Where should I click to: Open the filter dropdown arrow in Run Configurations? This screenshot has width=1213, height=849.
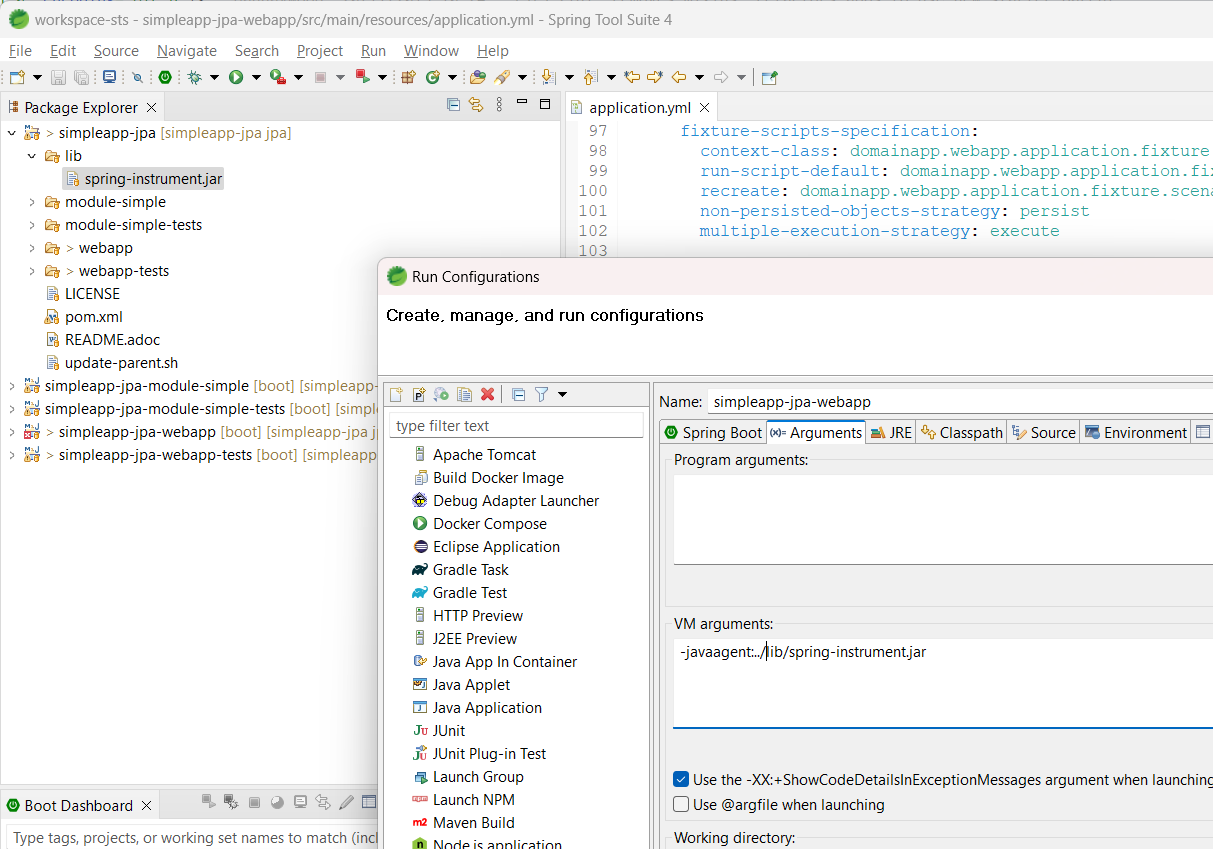point(562,395)
